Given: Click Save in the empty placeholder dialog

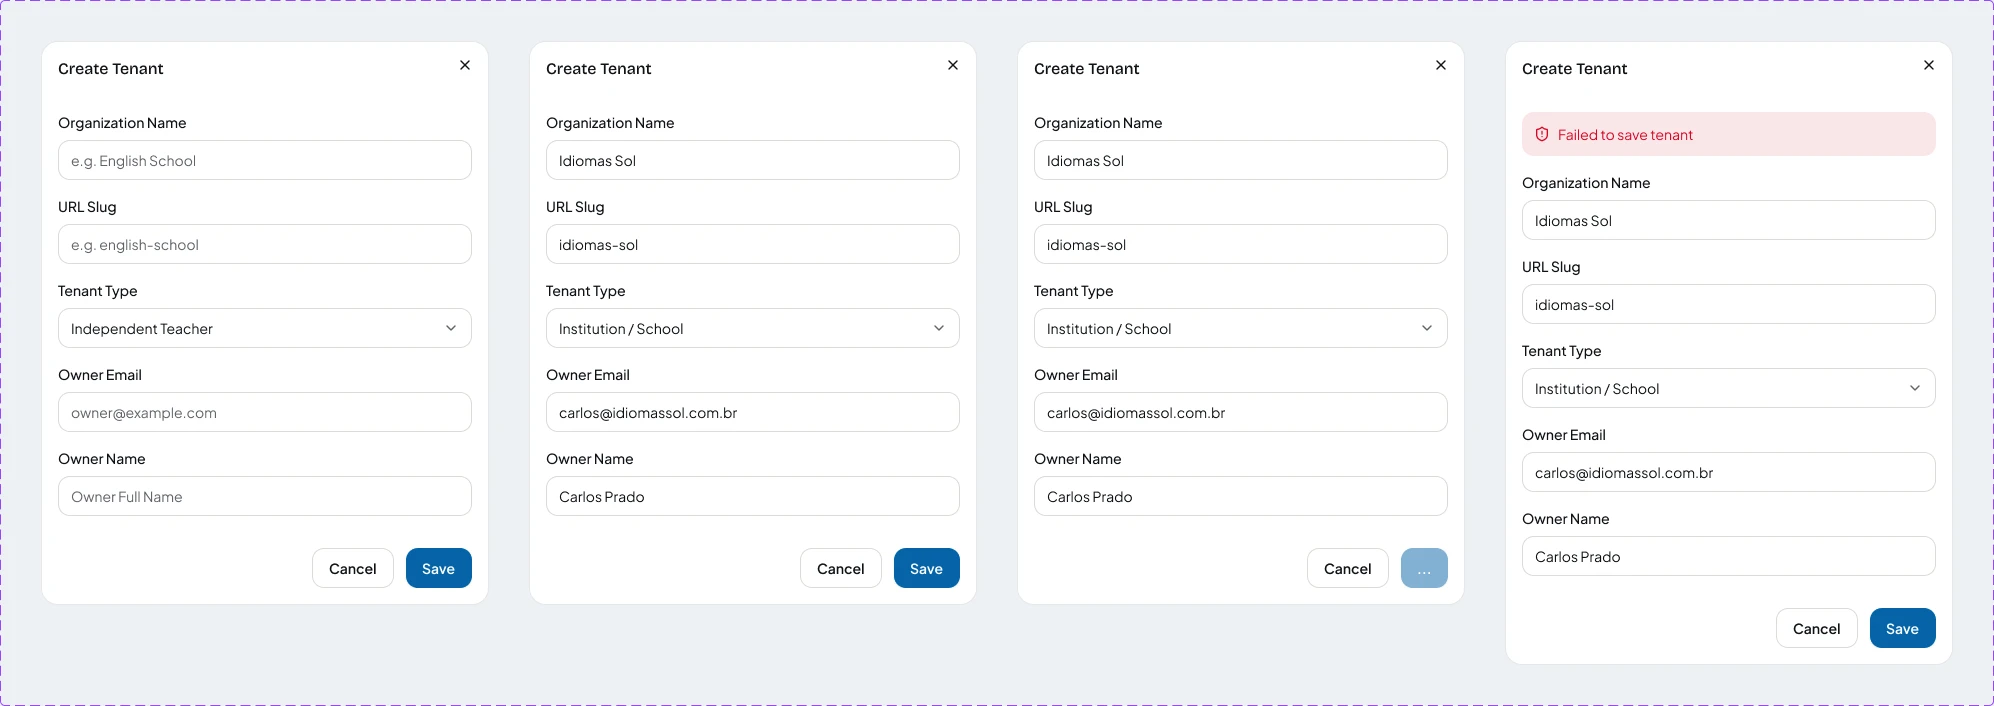Looking at the screenshot, I should (x=439, y=568).
